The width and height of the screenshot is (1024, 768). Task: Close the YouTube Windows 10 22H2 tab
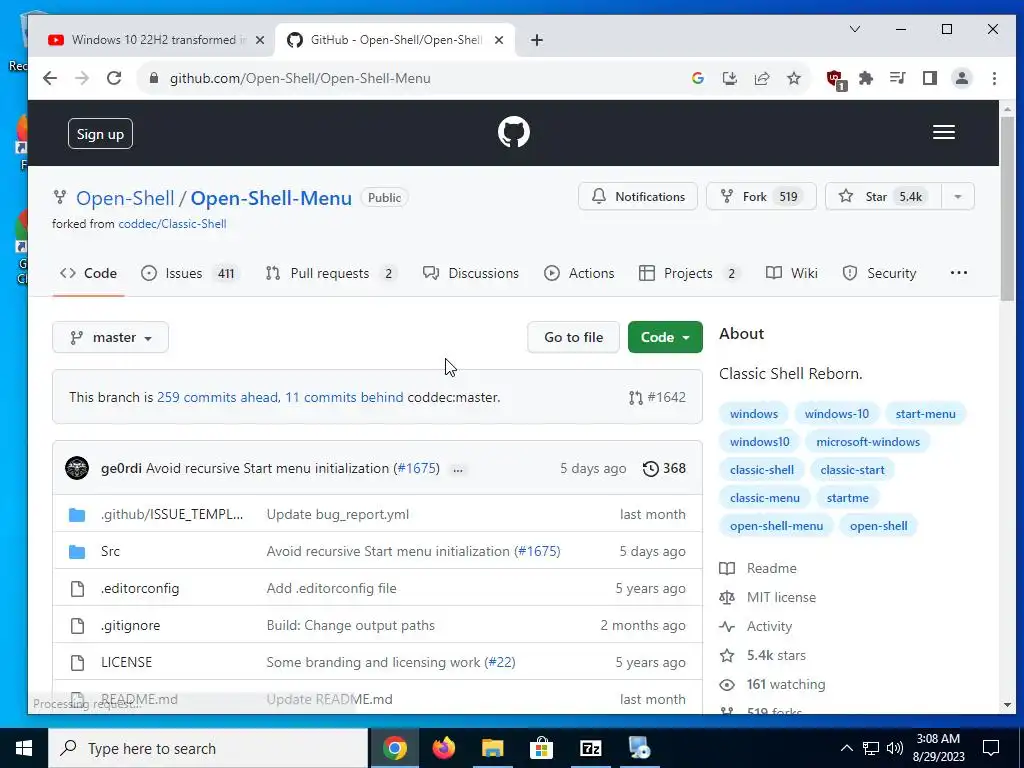tap(260, 40)
